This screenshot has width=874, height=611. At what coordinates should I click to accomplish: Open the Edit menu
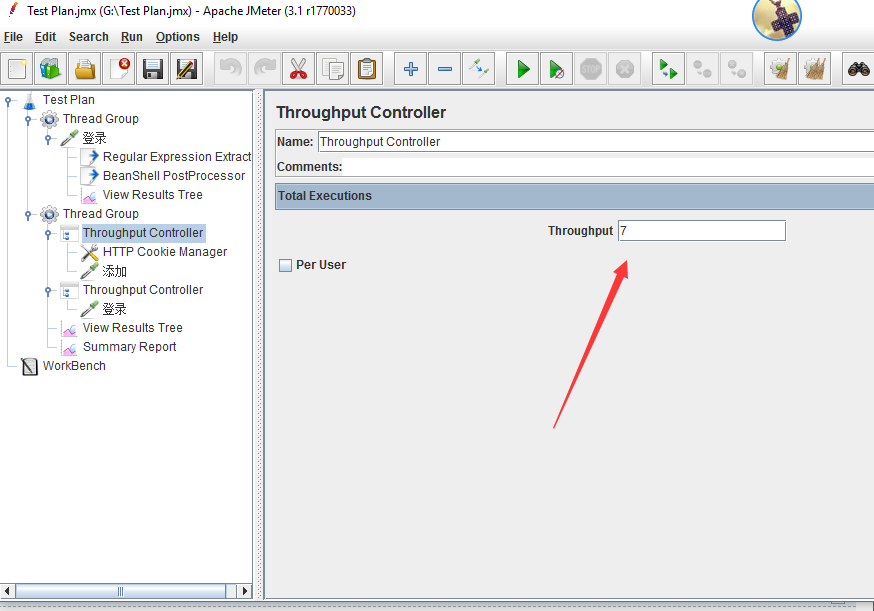(x=45, y=37)
